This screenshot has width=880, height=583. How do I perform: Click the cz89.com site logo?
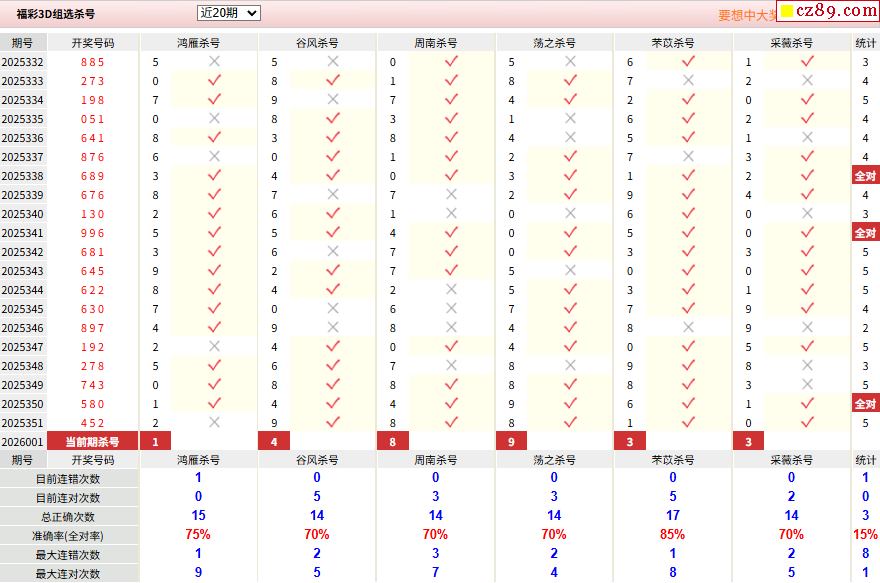point(829,11)
